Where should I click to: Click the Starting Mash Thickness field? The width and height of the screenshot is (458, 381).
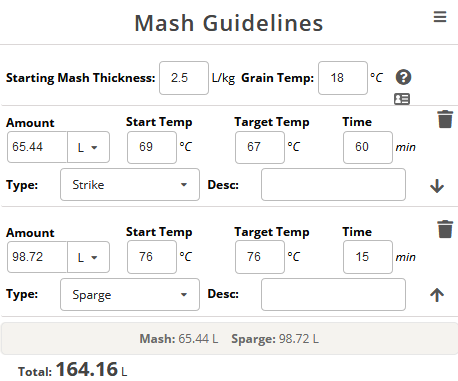tap(184, 78)
